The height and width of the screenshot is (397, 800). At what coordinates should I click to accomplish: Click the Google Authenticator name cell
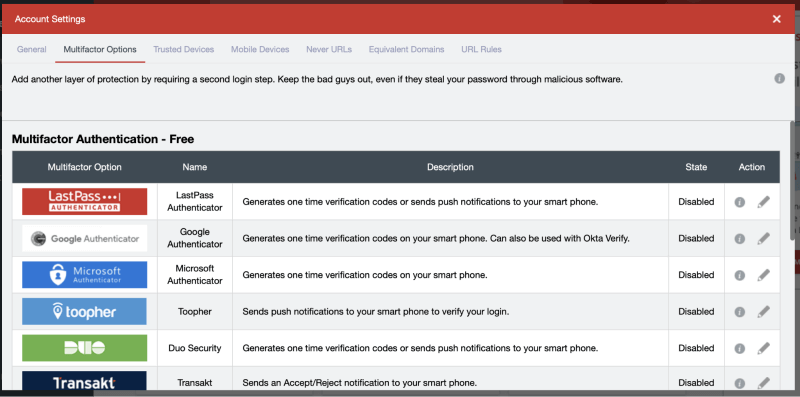click(195, 238)
